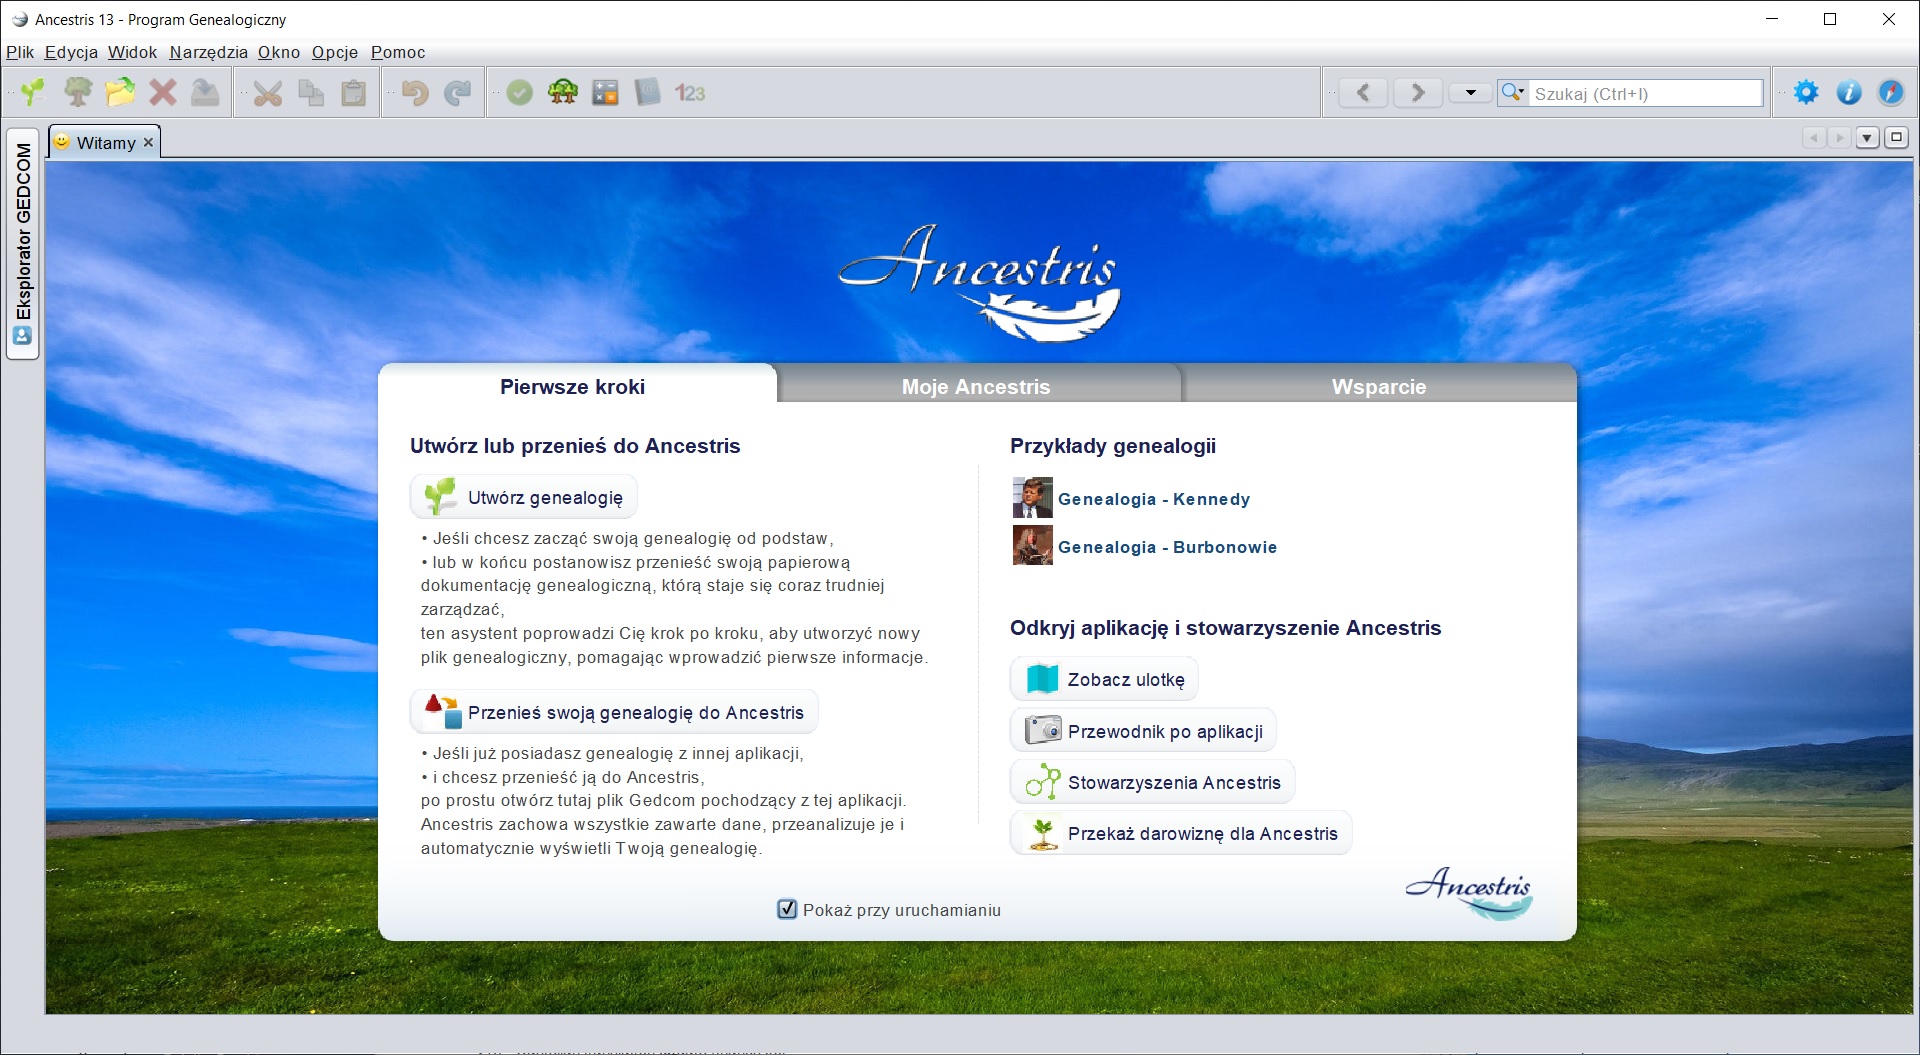Select the Witamy document tab
The width and height of the screenshot is (1920, 1055).
[x=105, y=143]
